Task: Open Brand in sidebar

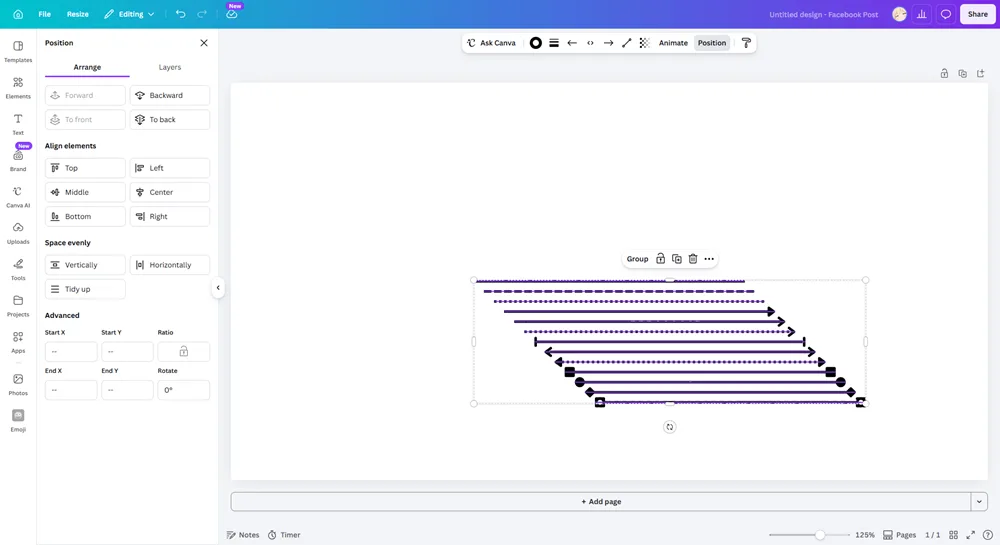Action: [x=18, y=160]
